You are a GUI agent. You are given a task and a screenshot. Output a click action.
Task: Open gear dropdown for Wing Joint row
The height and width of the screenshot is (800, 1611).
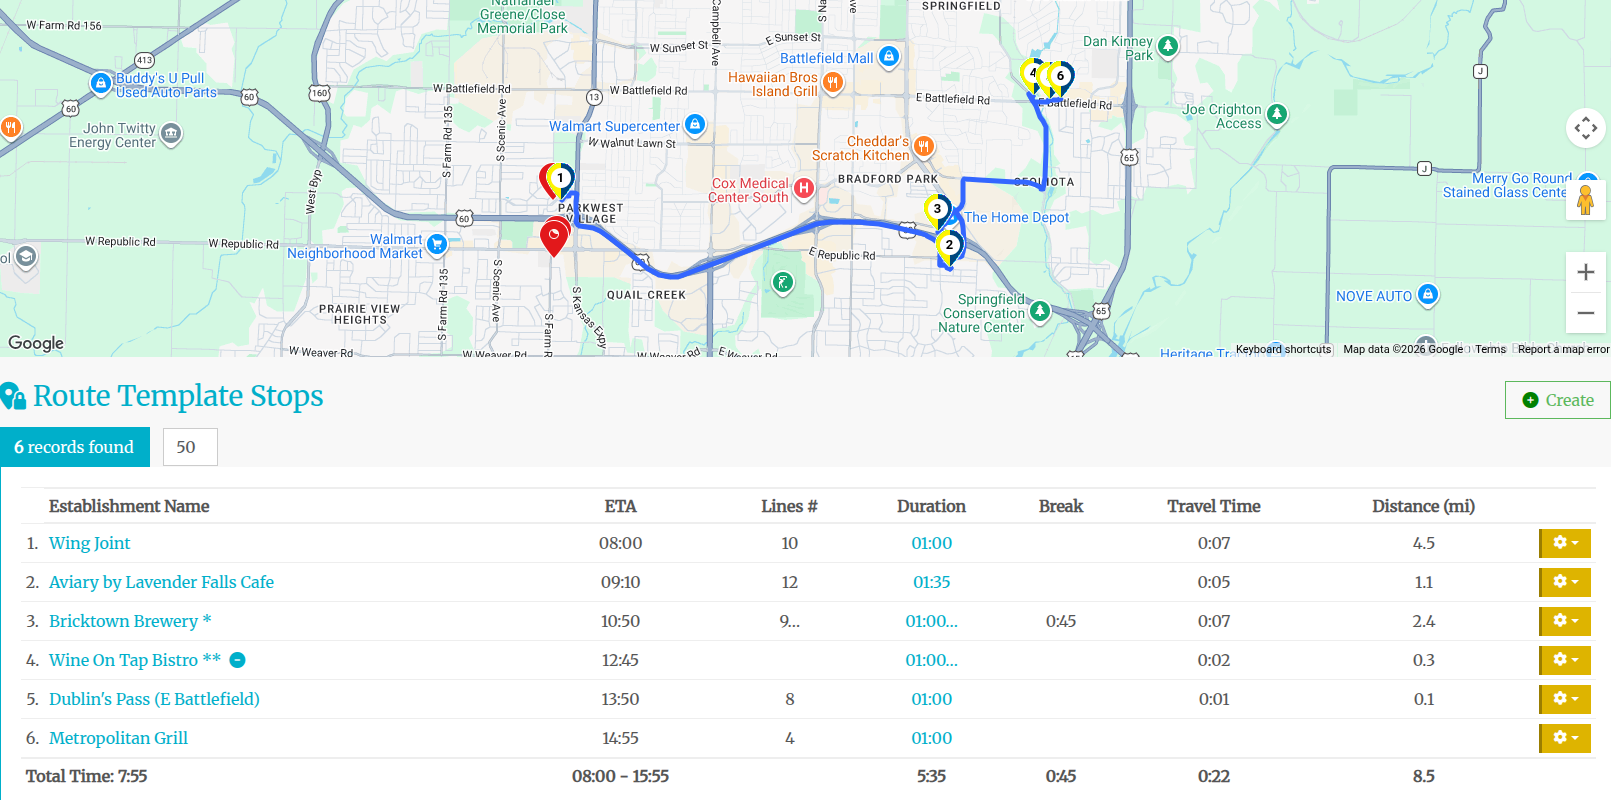1565,543
